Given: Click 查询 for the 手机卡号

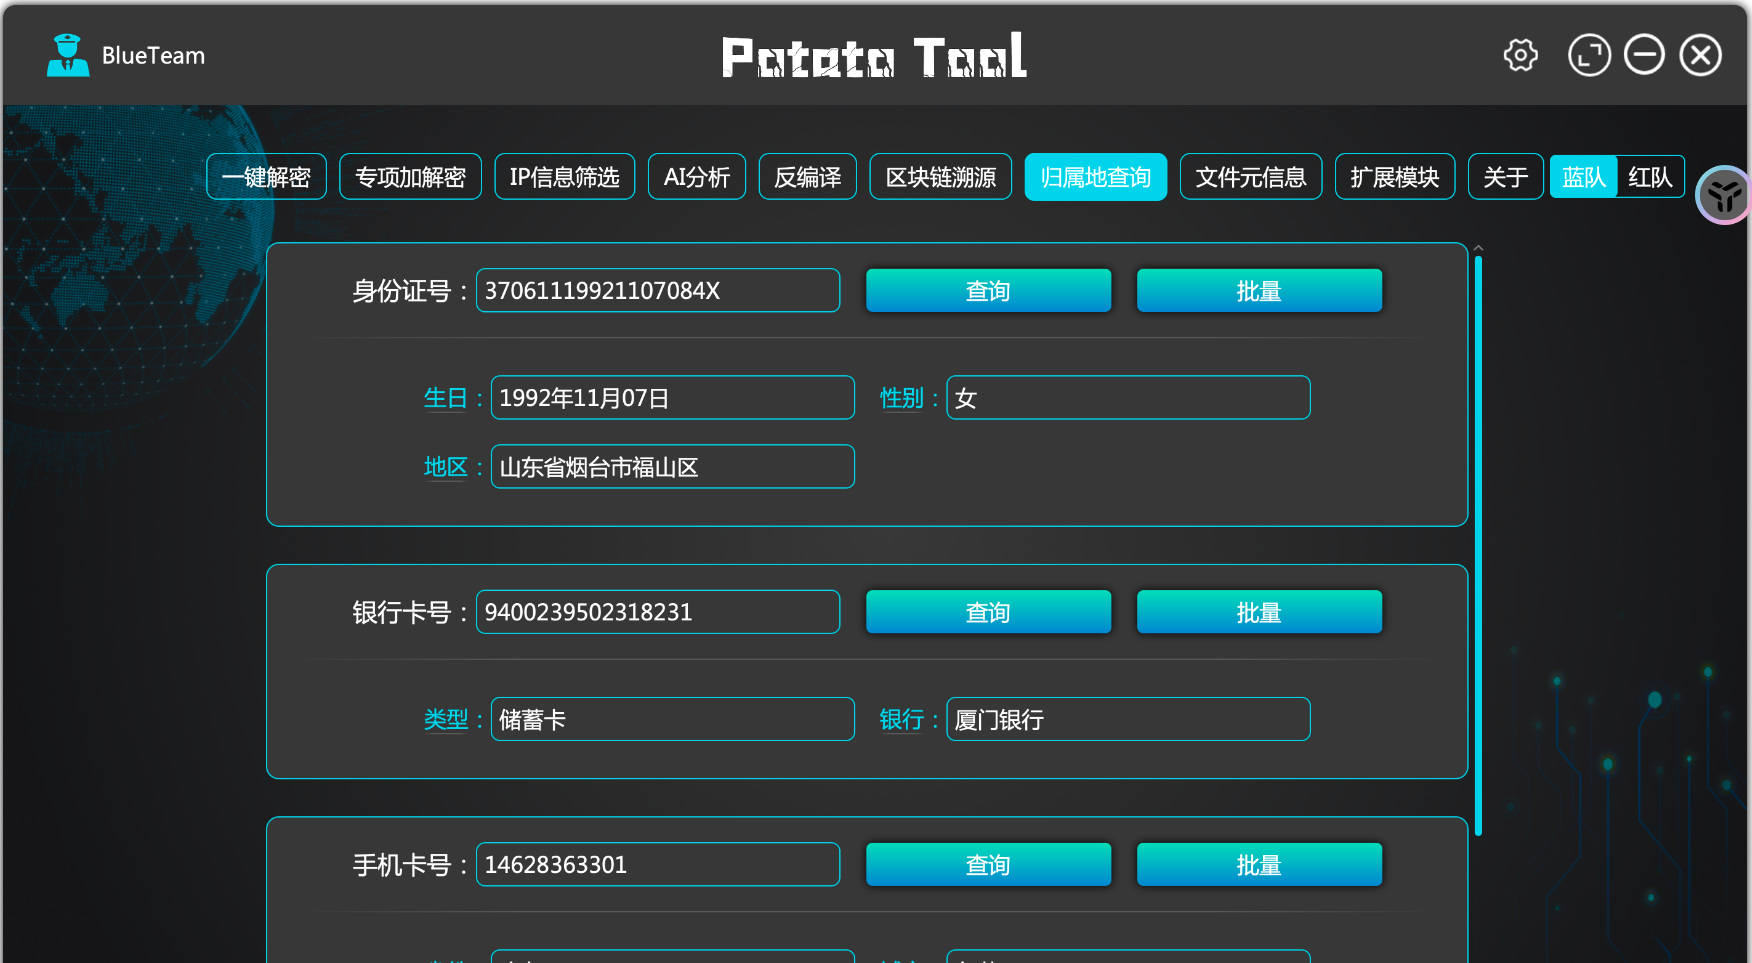Looking at the screenshot, I should (989, 864).
